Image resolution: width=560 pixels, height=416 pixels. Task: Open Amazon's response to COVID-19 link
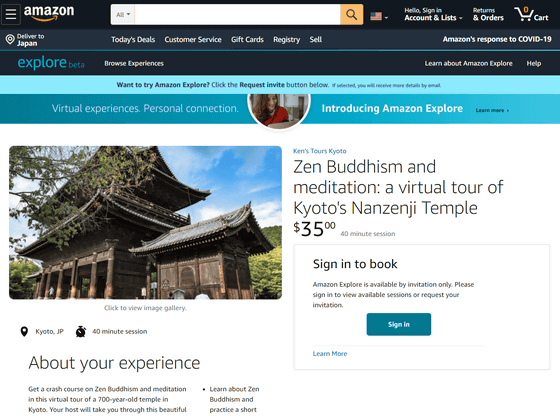tap(497, 39)
